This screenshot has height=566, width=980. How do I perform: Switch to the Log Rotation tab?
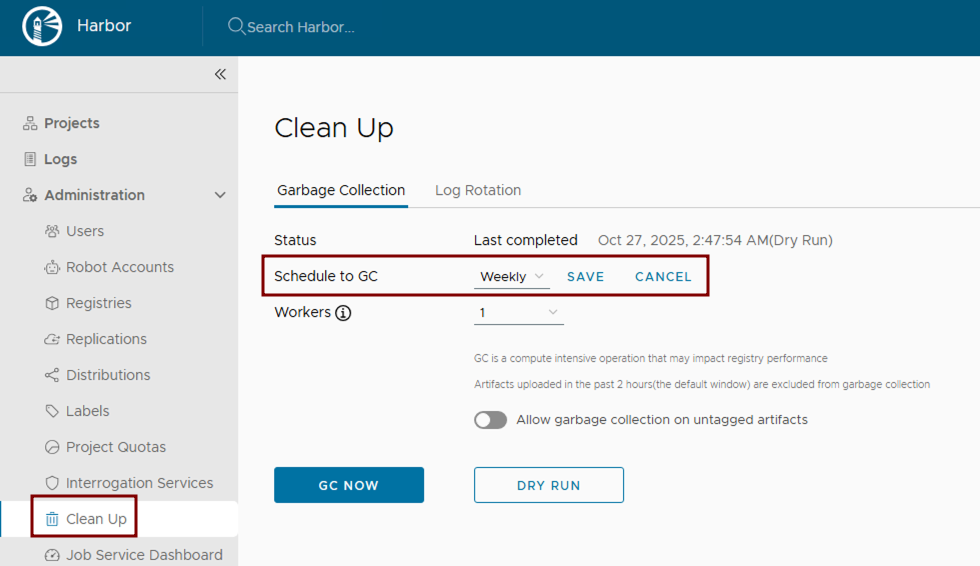(x=478, y=190)
